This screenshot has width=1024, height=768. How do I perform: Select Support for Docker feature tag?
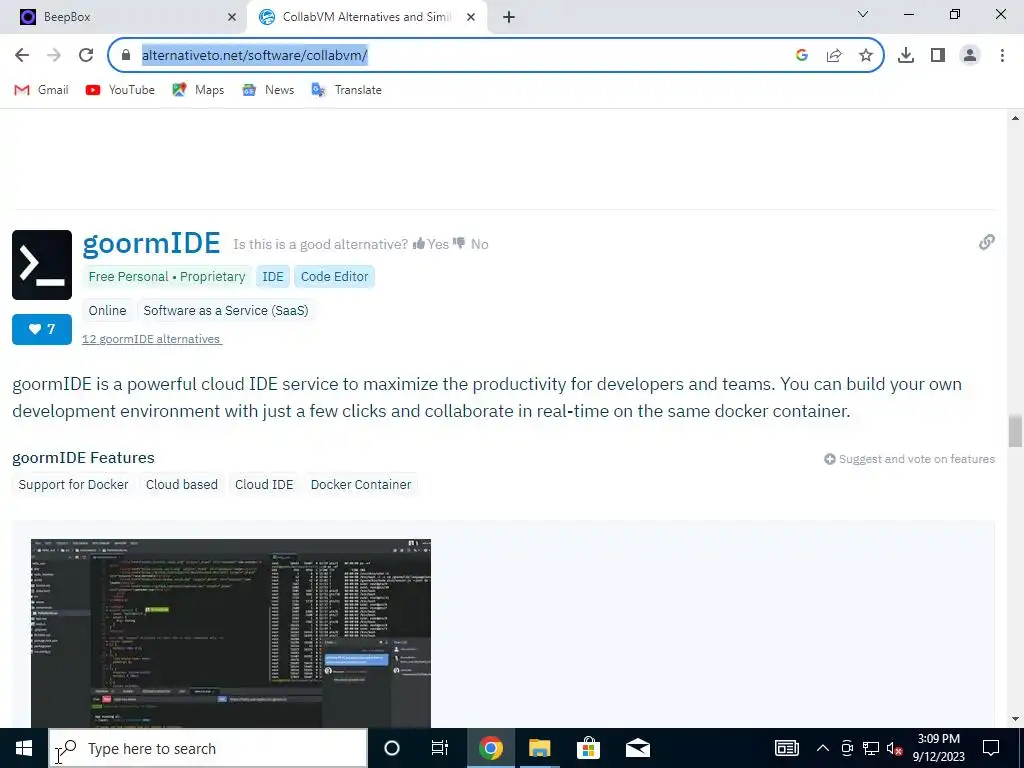(x=74, y=485)
